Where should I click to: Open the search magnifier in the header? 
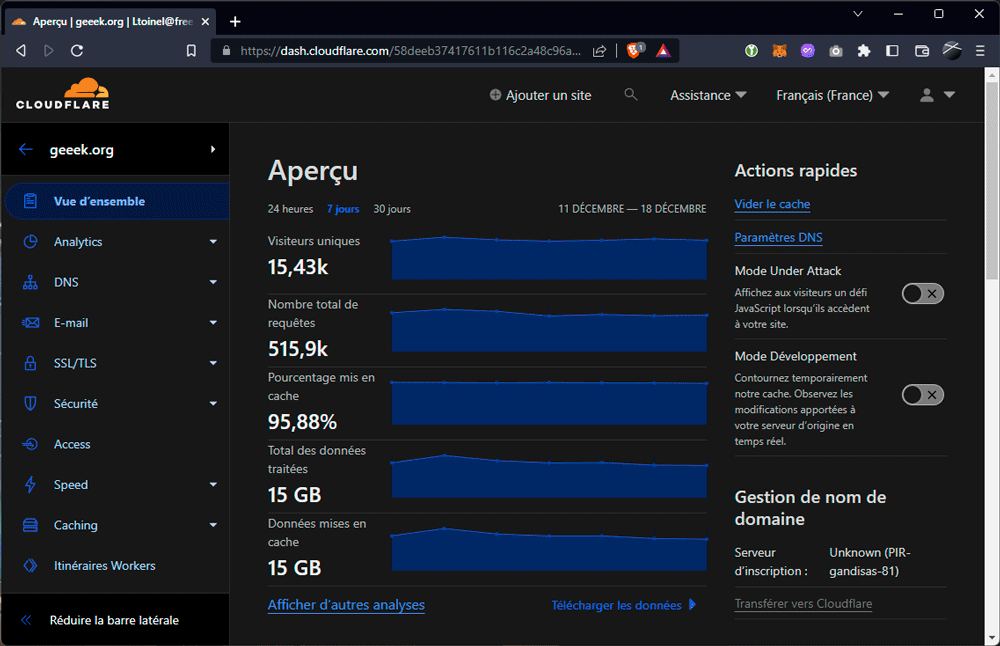[x=631, y=94]
